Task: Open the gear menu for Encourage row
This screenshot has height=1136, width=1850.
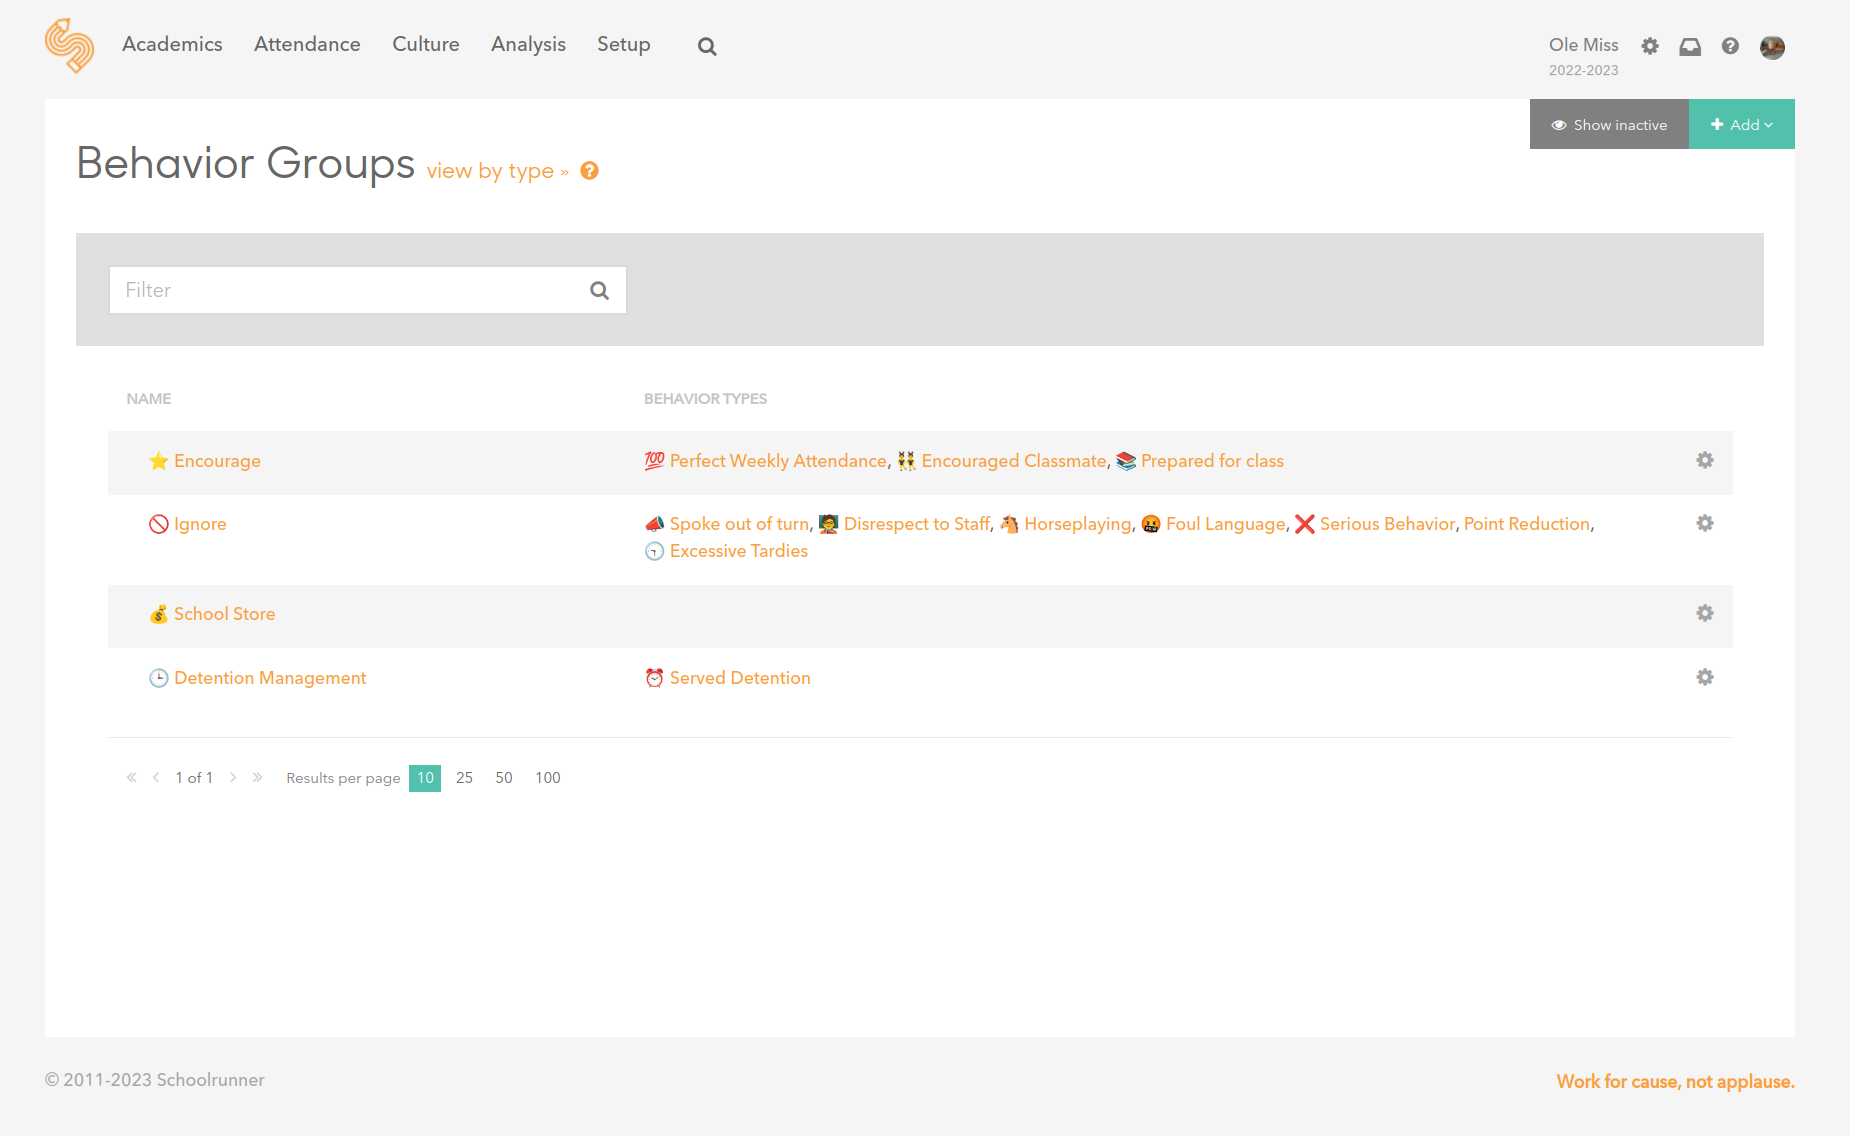Action: click(x=1705, y=460)
